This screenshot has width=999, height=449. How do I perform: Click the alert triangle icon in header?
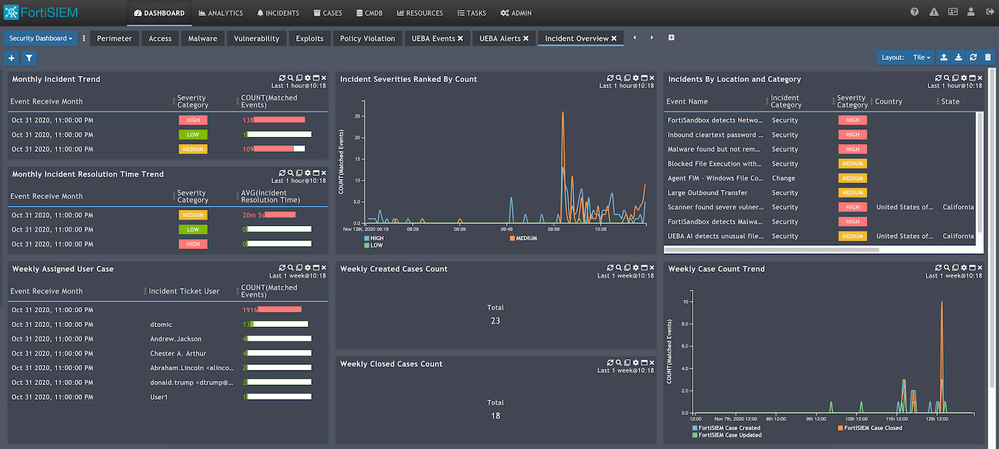click(936, 13)
